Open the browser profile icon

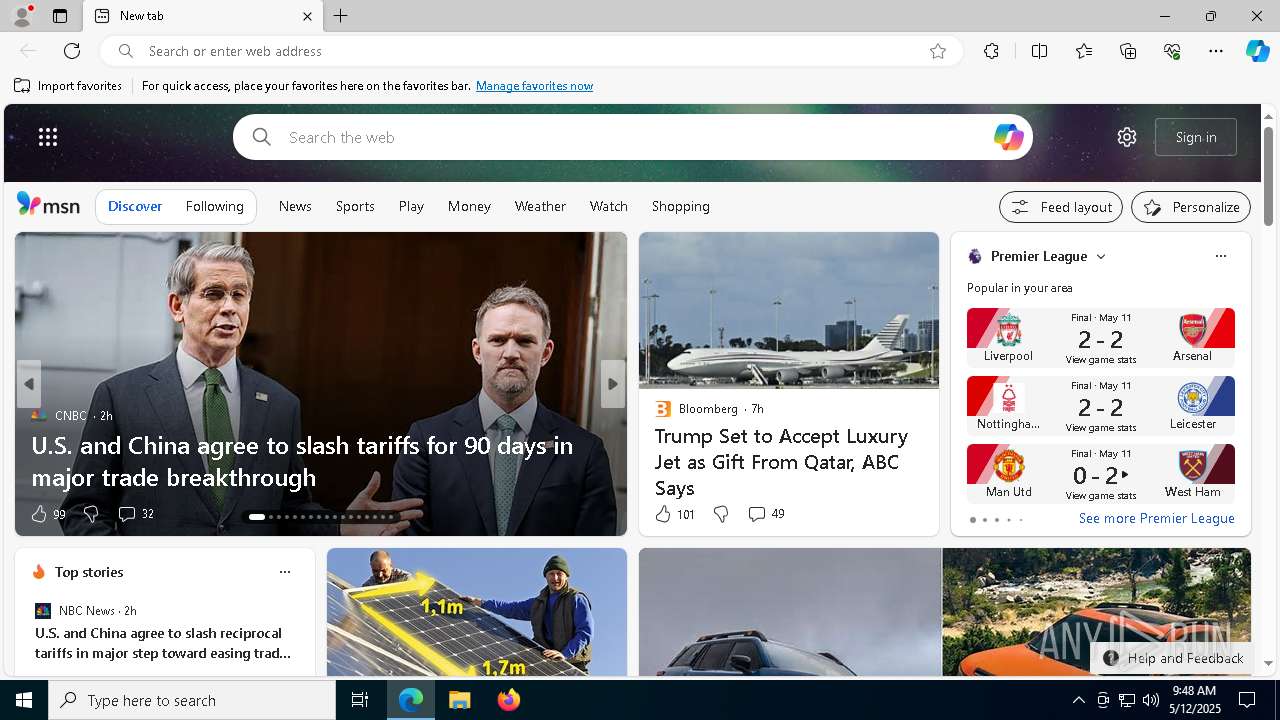coord(21,16)
